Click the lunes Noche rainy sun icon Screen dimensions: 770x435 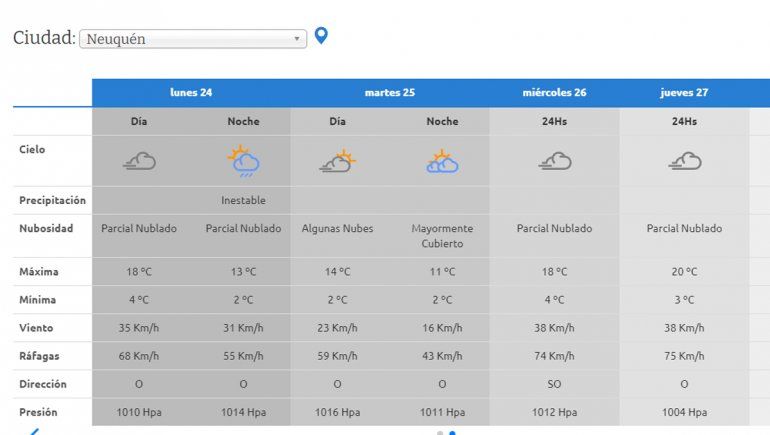[243, 161]
